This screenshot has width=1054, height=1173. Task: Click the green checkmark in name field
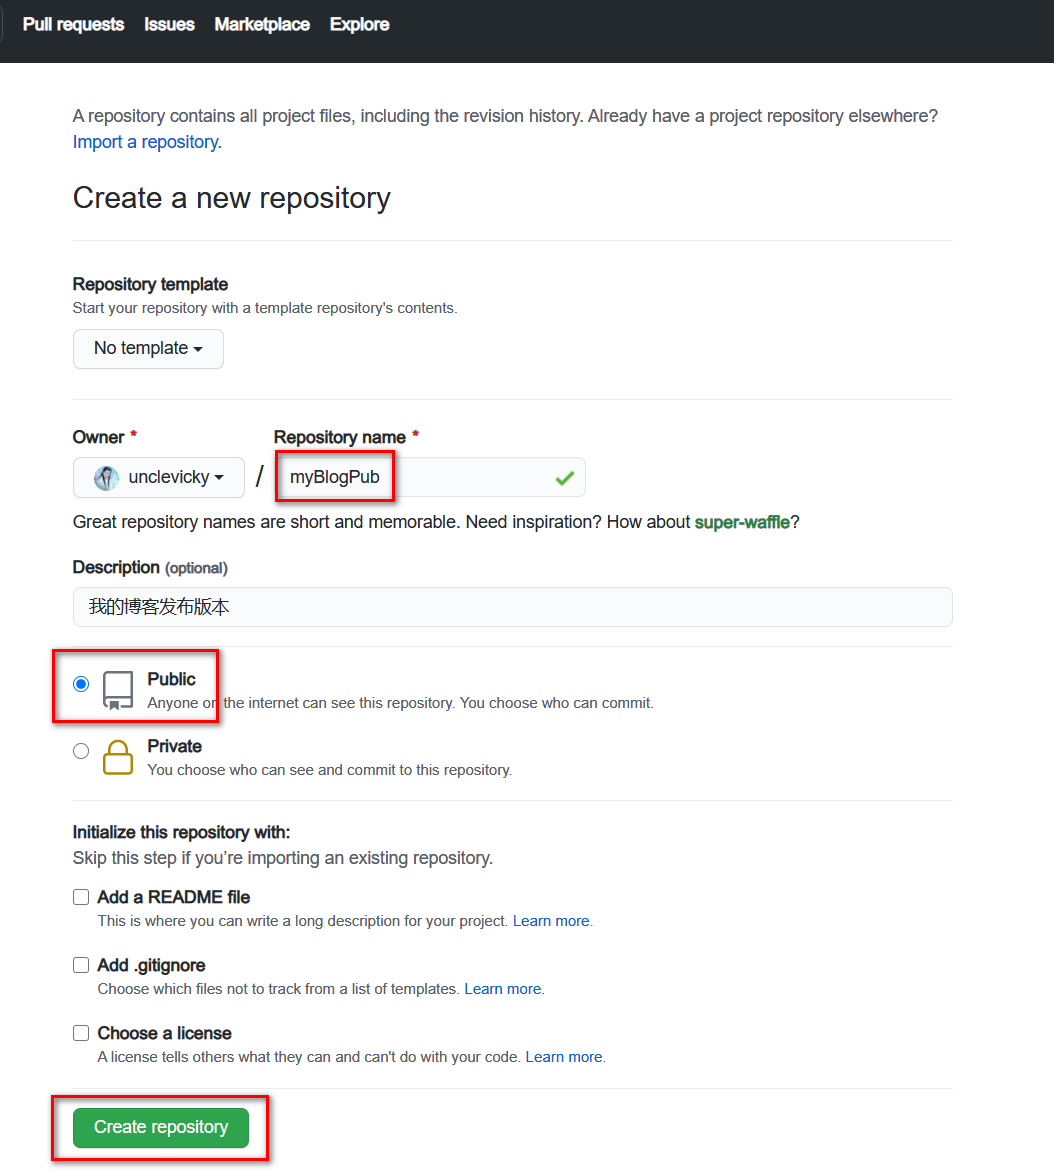(x=565, y=477)
